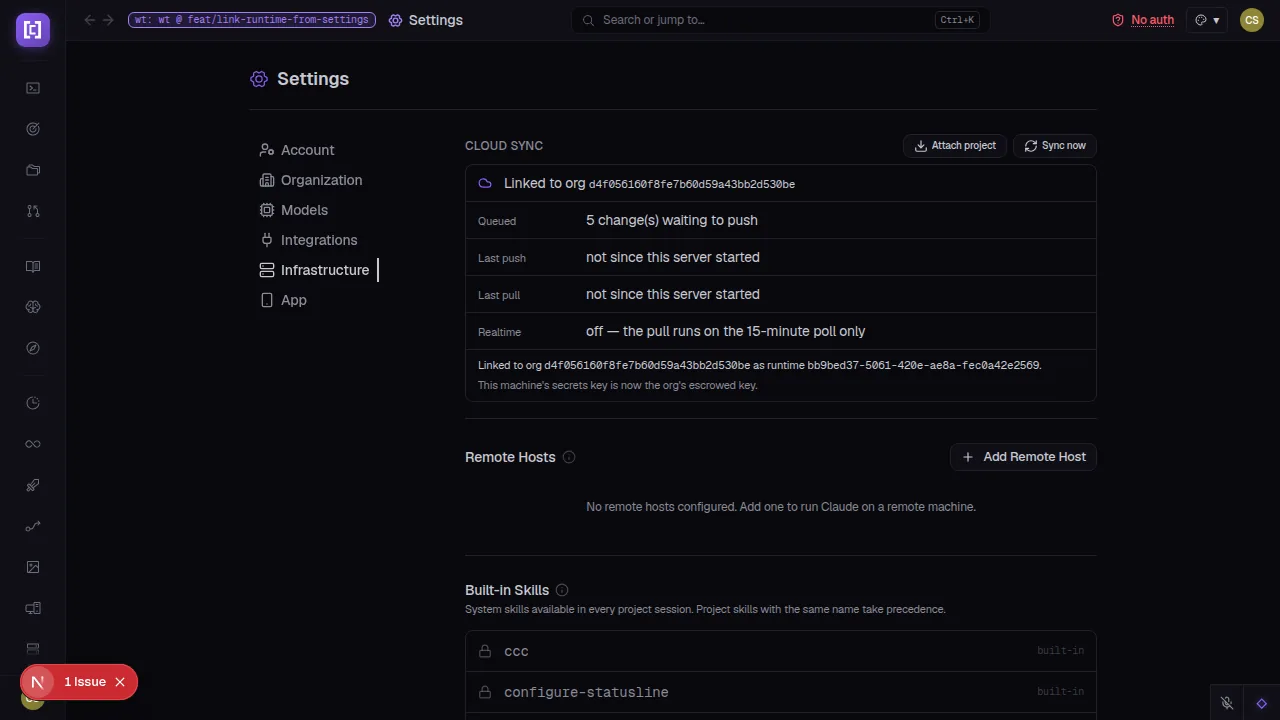Open the monitor devices icon in sidebar
The height and width of the screenshot is (720, 1280).
(33, 608)
